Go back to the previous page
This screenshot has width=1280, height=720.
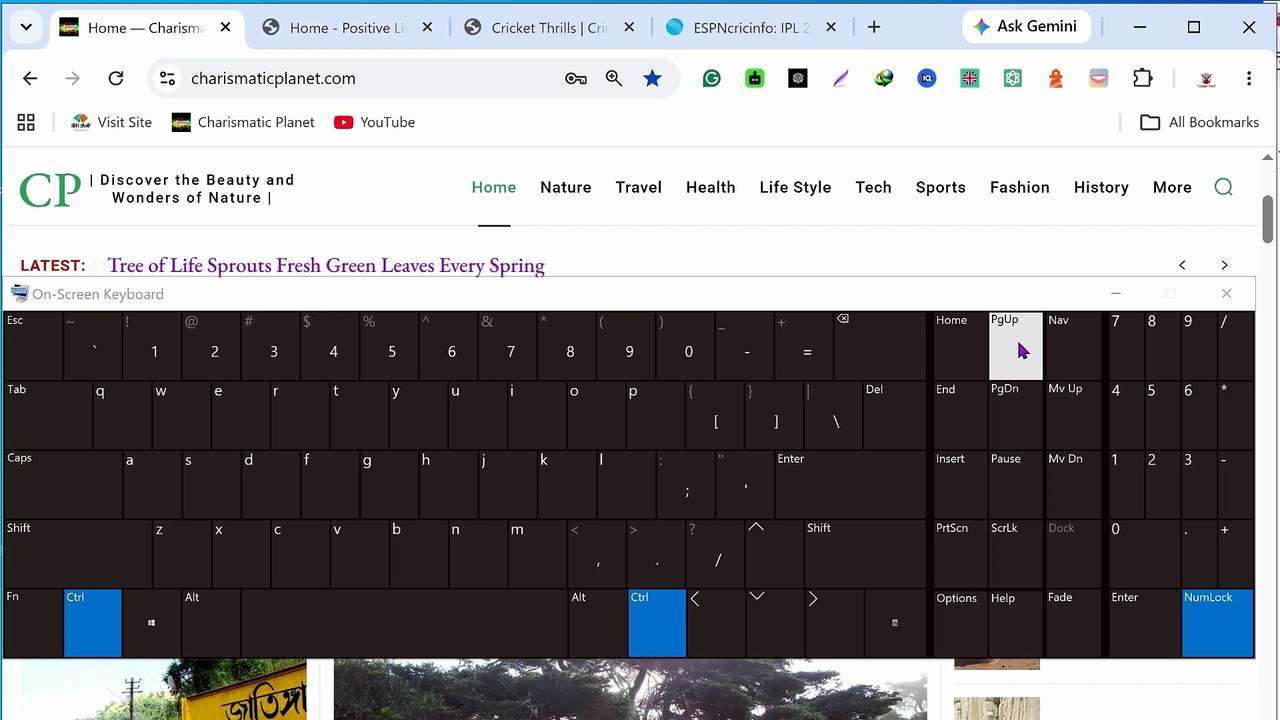click(x=30, y=78)
